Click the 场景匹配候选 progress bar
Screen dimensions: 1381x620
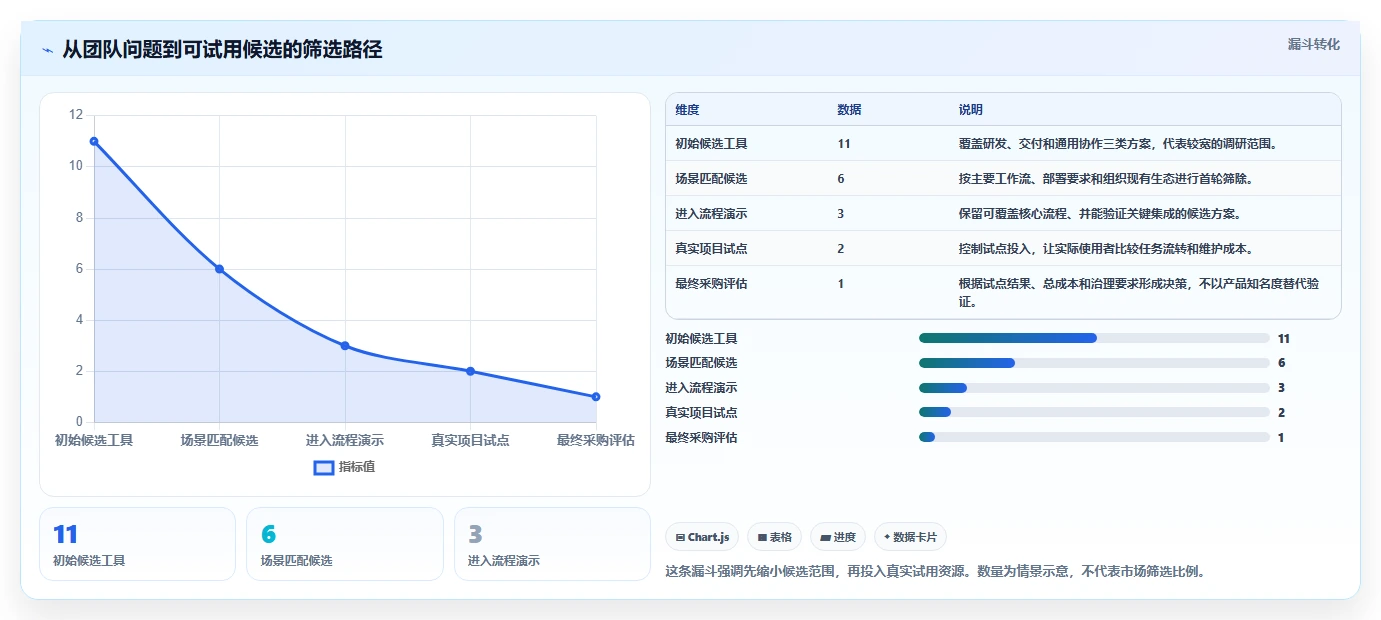tap(1094, 363)
